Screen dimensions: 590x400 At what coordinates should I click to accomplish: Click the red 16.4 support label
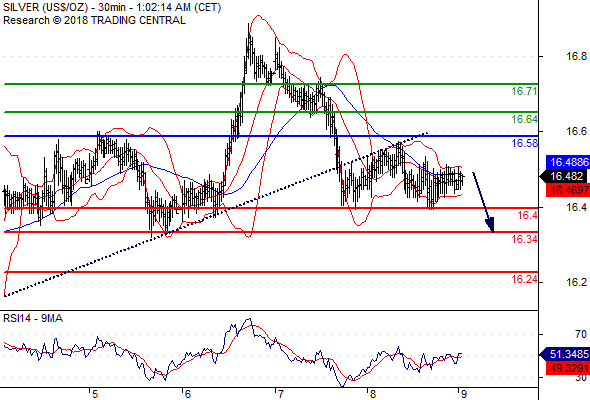point(528,215)
